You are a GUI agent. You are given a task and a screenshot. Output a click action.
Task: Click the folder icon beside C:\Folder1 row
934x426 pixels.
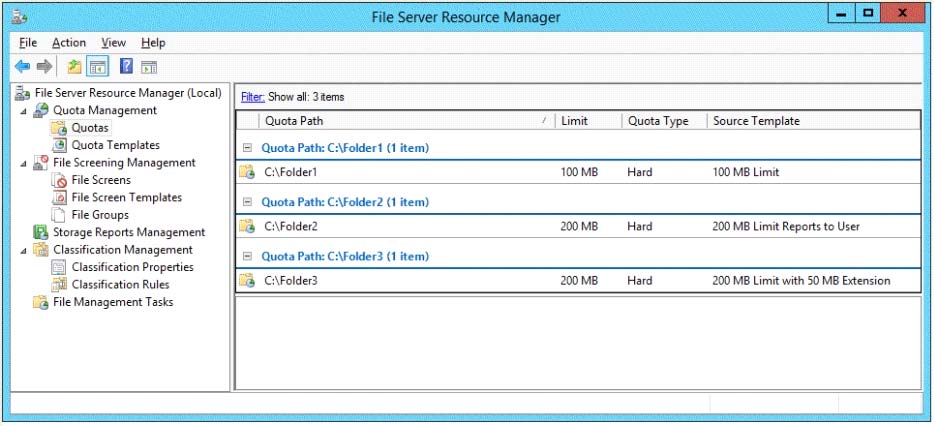(247, 172)
